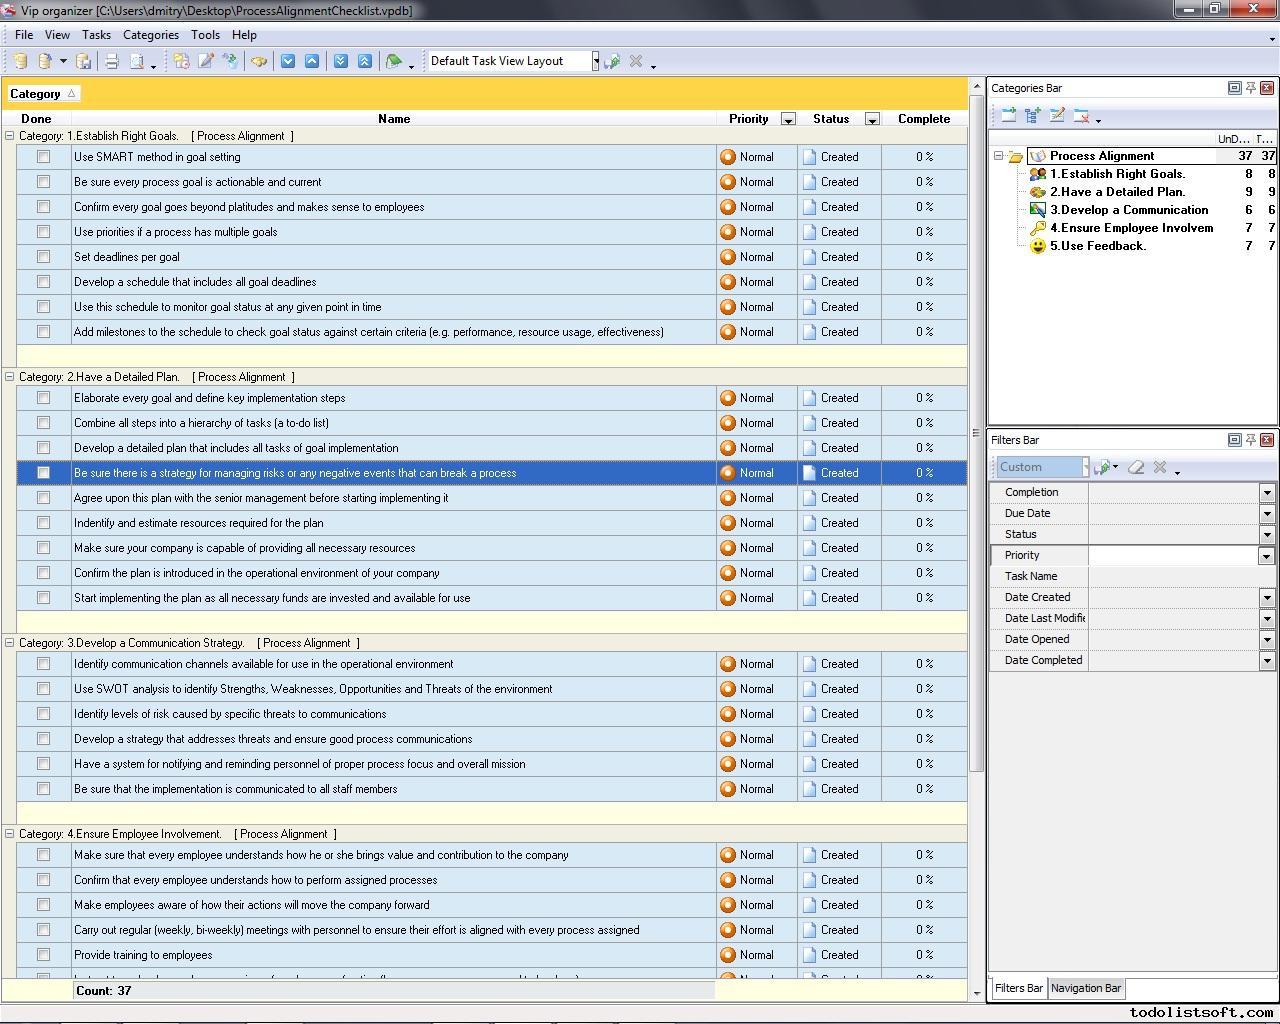
Task: Switch to the Navigation Bar tab
Action: (x=1086, y=988)
